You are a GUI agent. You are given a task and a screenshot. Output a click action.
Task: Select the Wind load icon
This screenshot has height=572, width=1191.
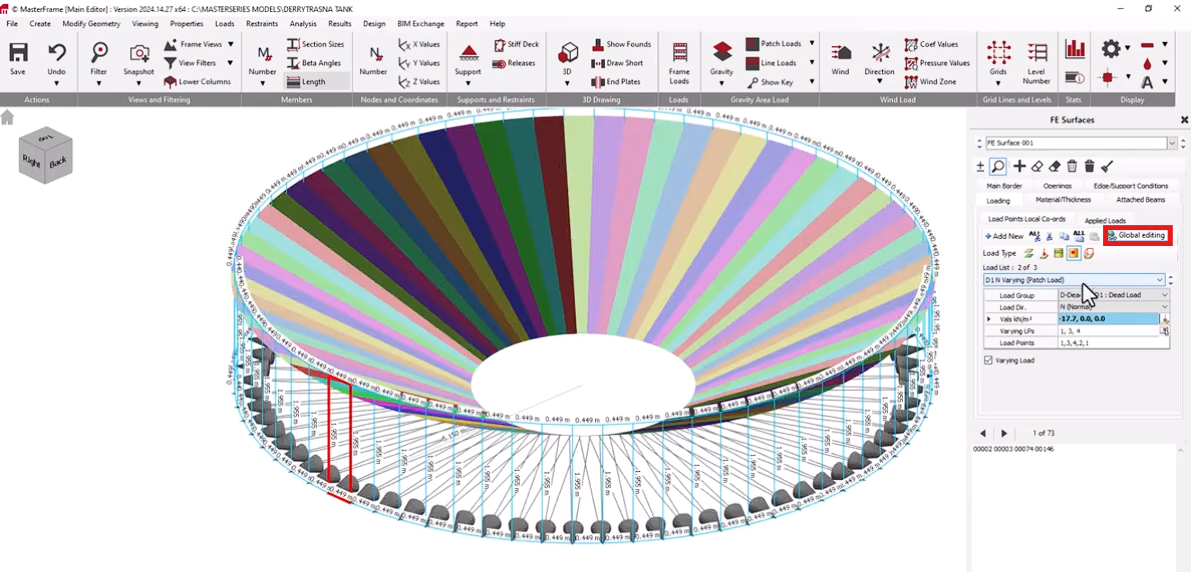tap(841, 58)
